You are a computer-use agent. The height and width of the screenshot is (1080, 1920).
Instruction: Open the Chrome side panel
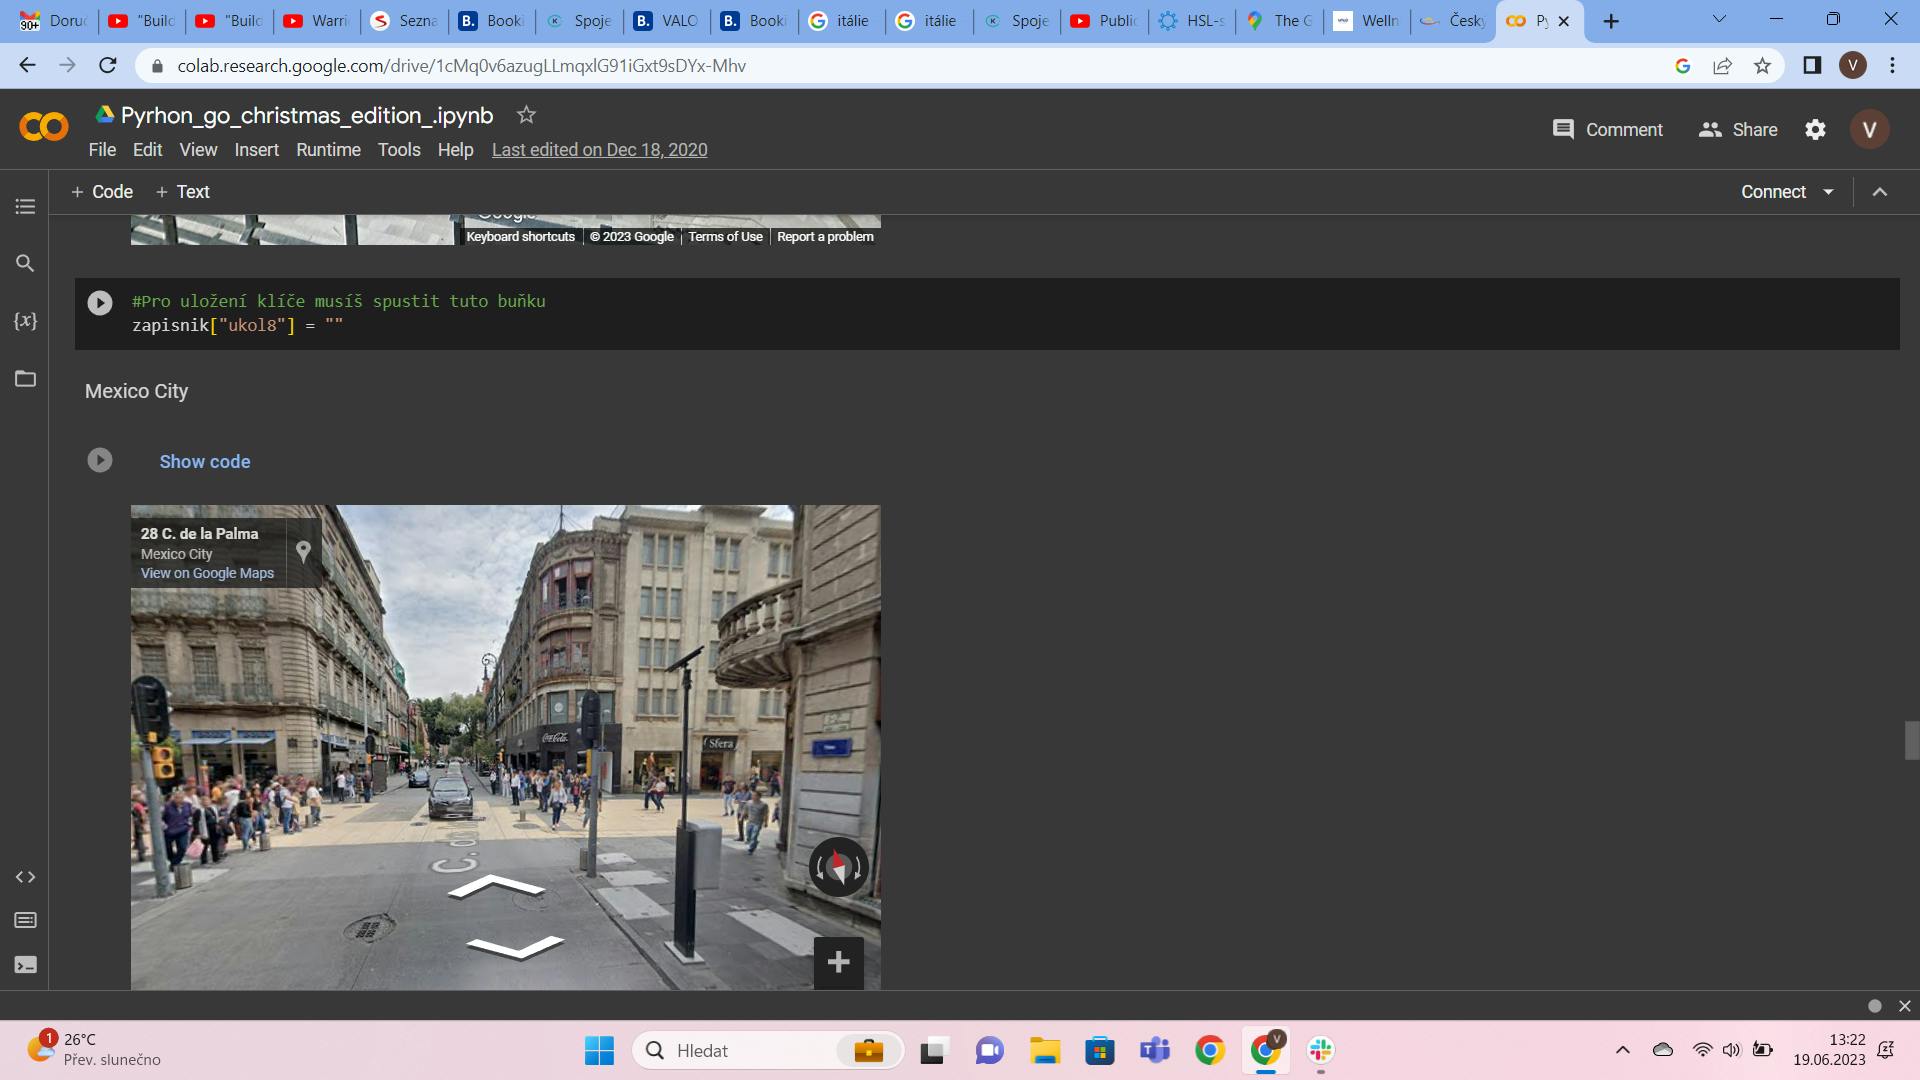coord(1811,66)
